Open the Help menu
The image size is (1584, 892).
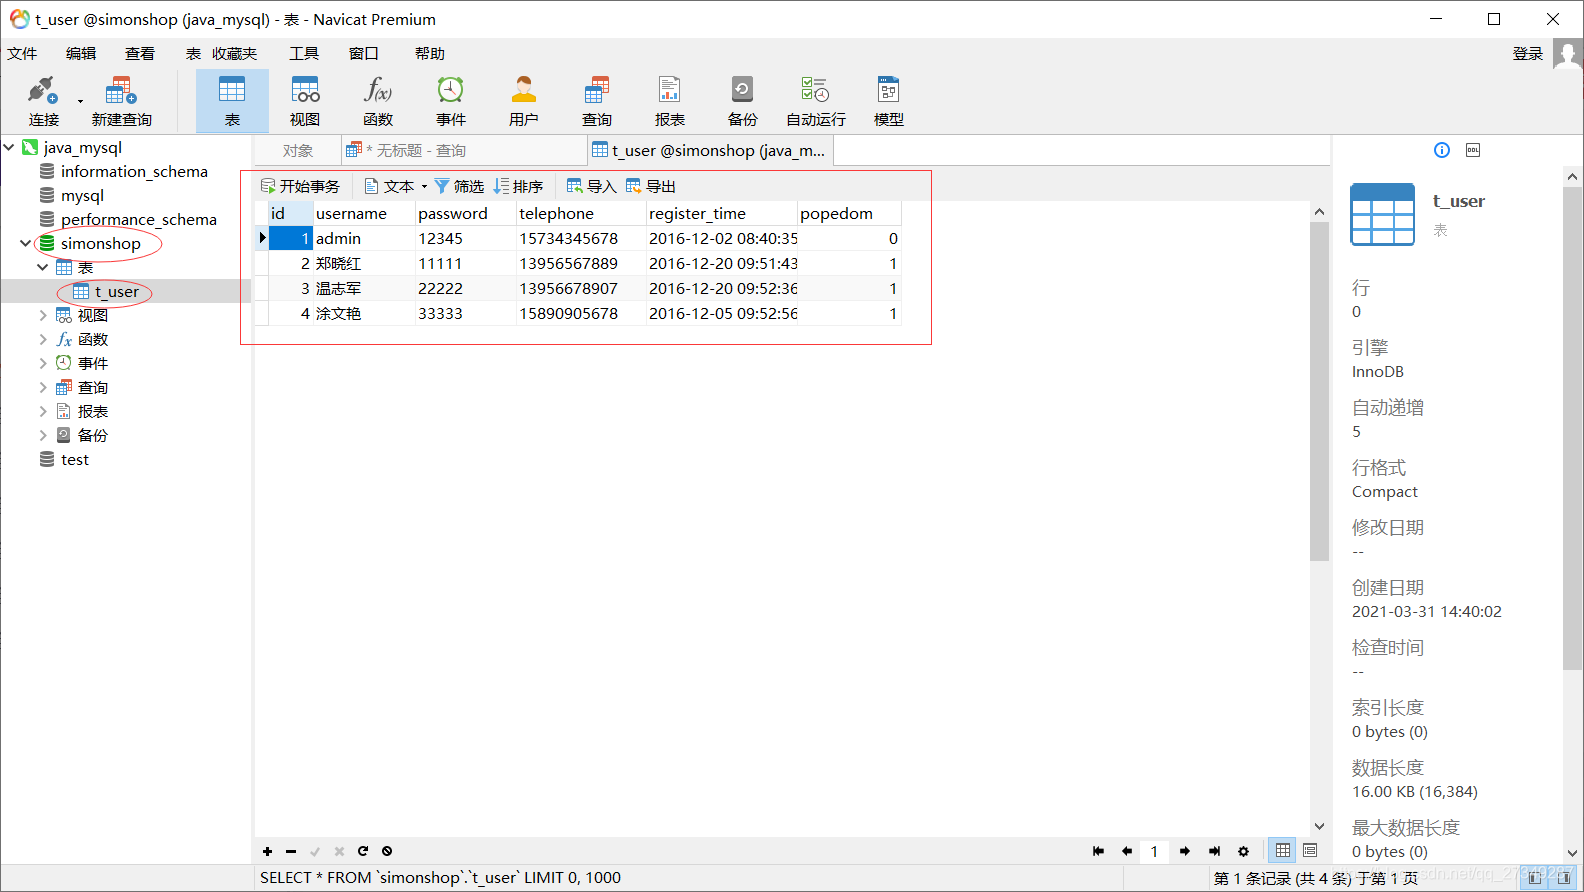pos(430,54)
